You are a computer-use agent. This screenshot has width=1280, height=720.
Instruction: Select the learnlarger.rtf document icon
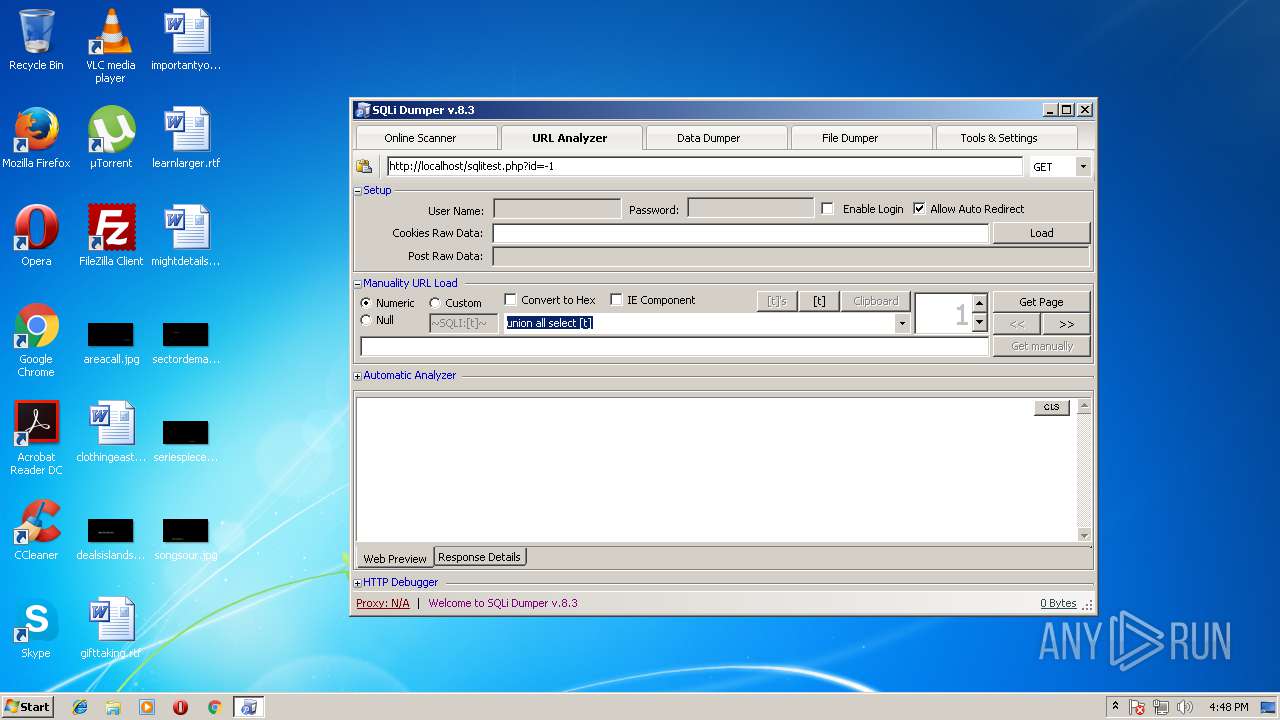tap(186, 138)
